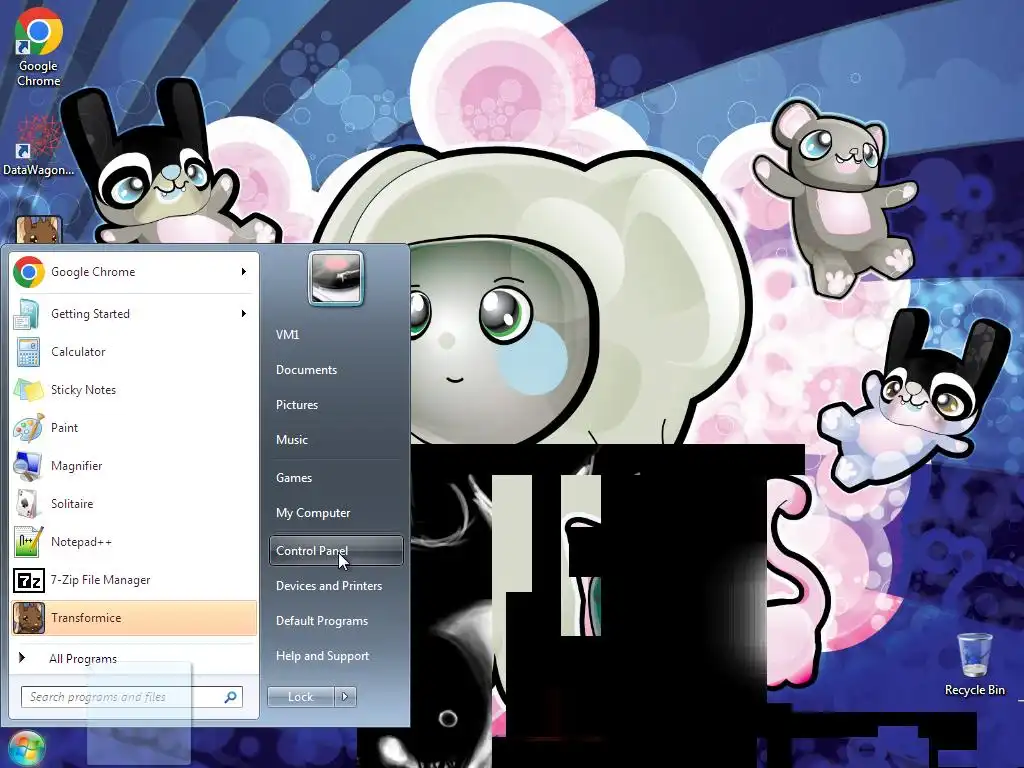Open Pictures library
This screenshot has height=768, width=1024.
click(296, 405)
